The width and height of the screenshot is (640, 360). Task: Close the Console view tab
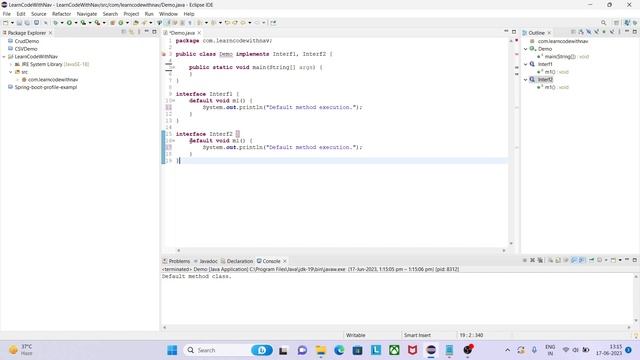point(285,261)
